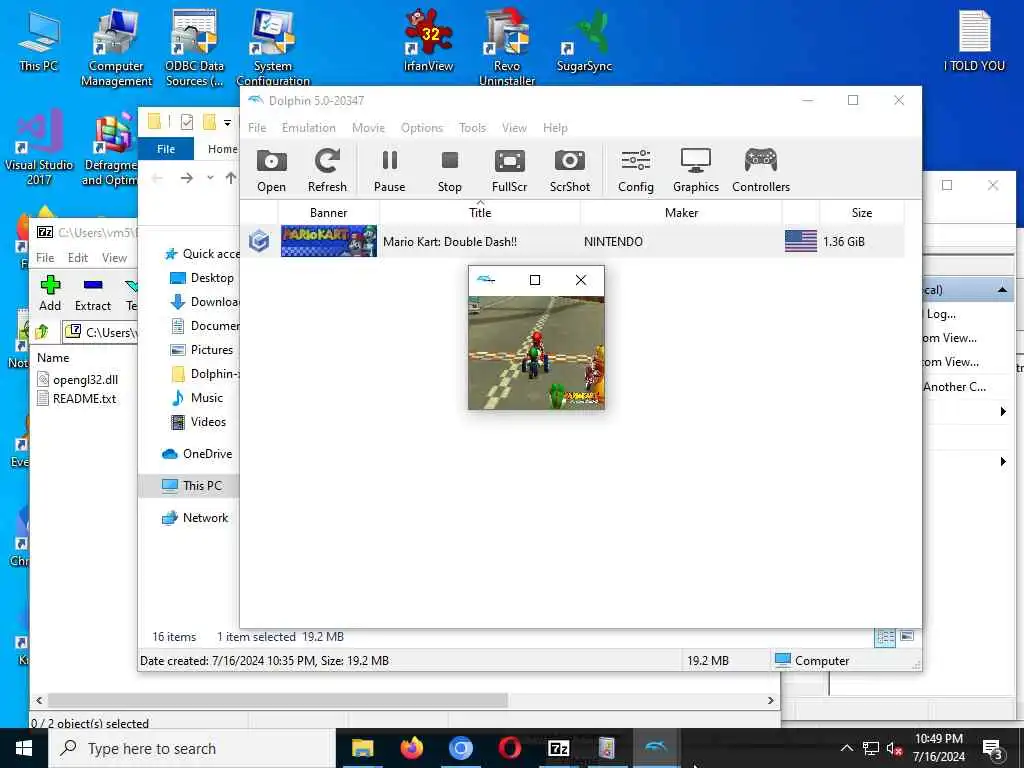Go forward in File Explorer
The width and height of the screenshot is (1024, 768).
(187, 178)
